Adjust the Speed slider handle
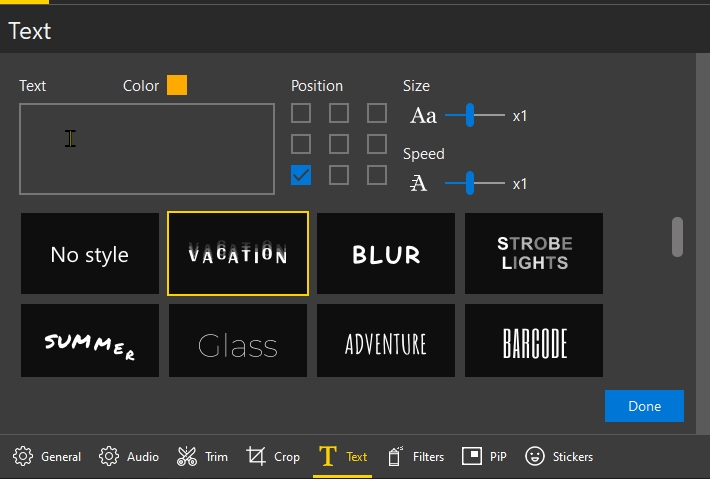 pos(470,183)
